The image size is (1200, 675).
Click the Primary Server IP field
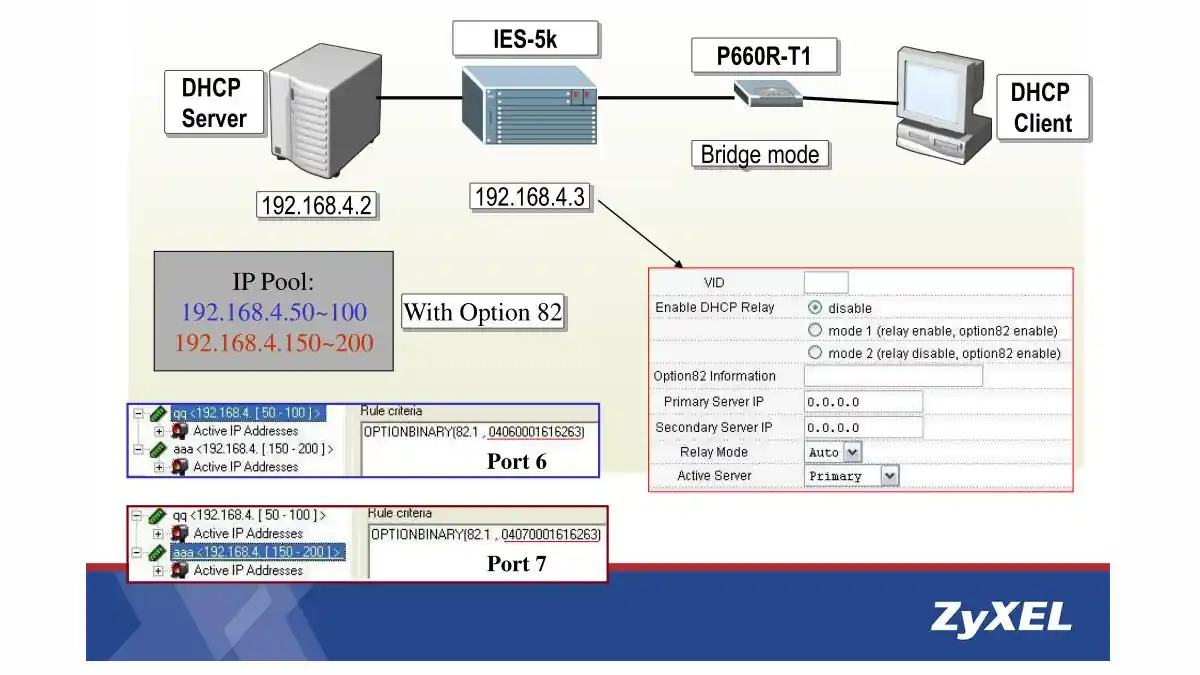click(863, 402)
